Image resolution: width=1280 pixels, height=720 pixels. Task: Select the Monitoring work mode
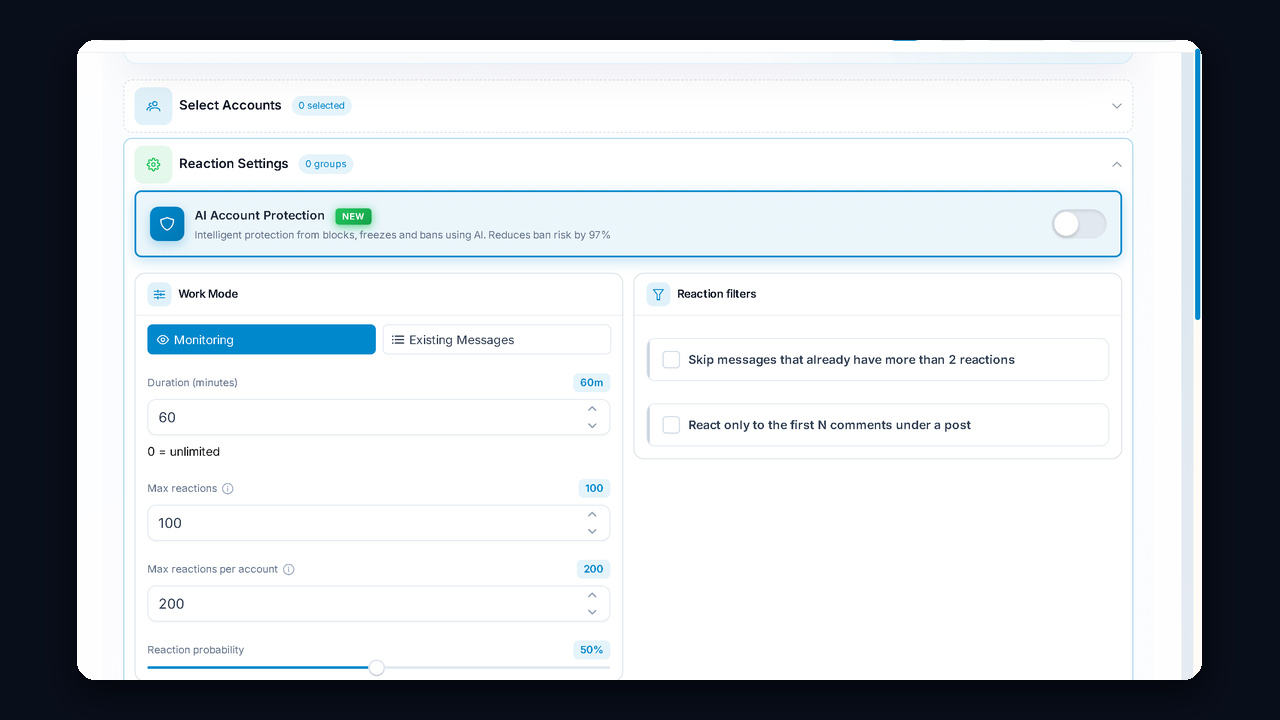click(261, 340)
